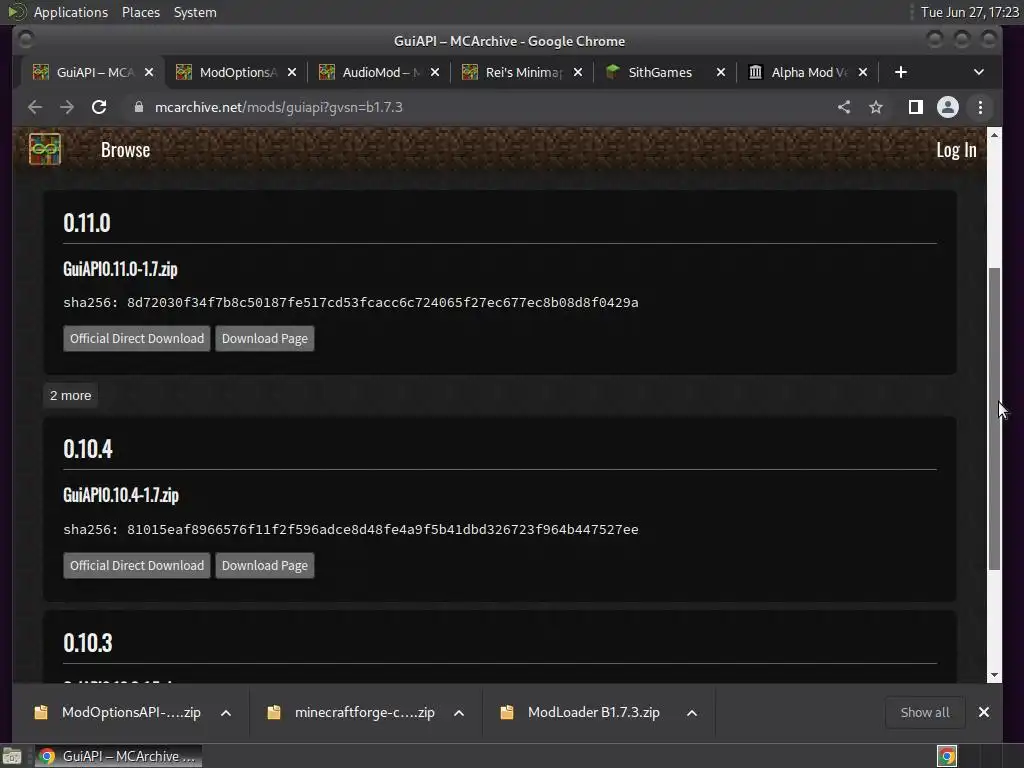
Task: Open Chrome three-dot menu
Action: coord(980,107)
